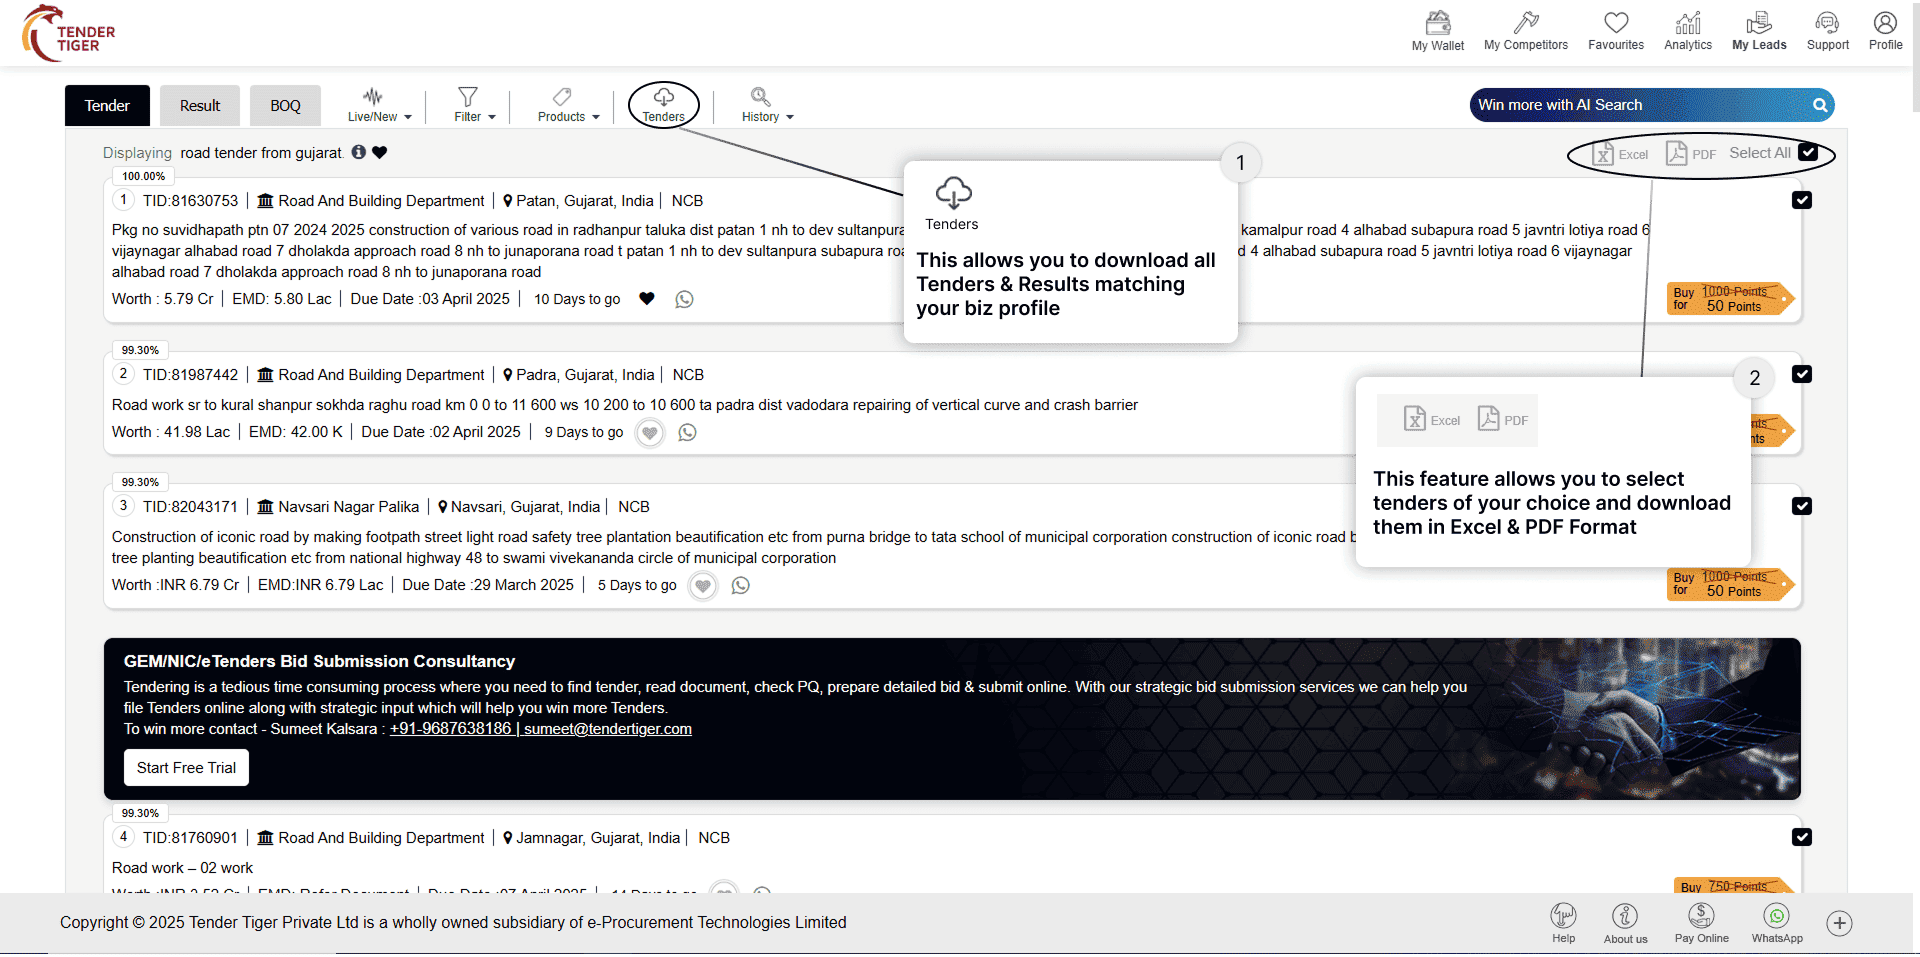
Task: Toggle the Select All checkbox
Action: coord(1808,153)
